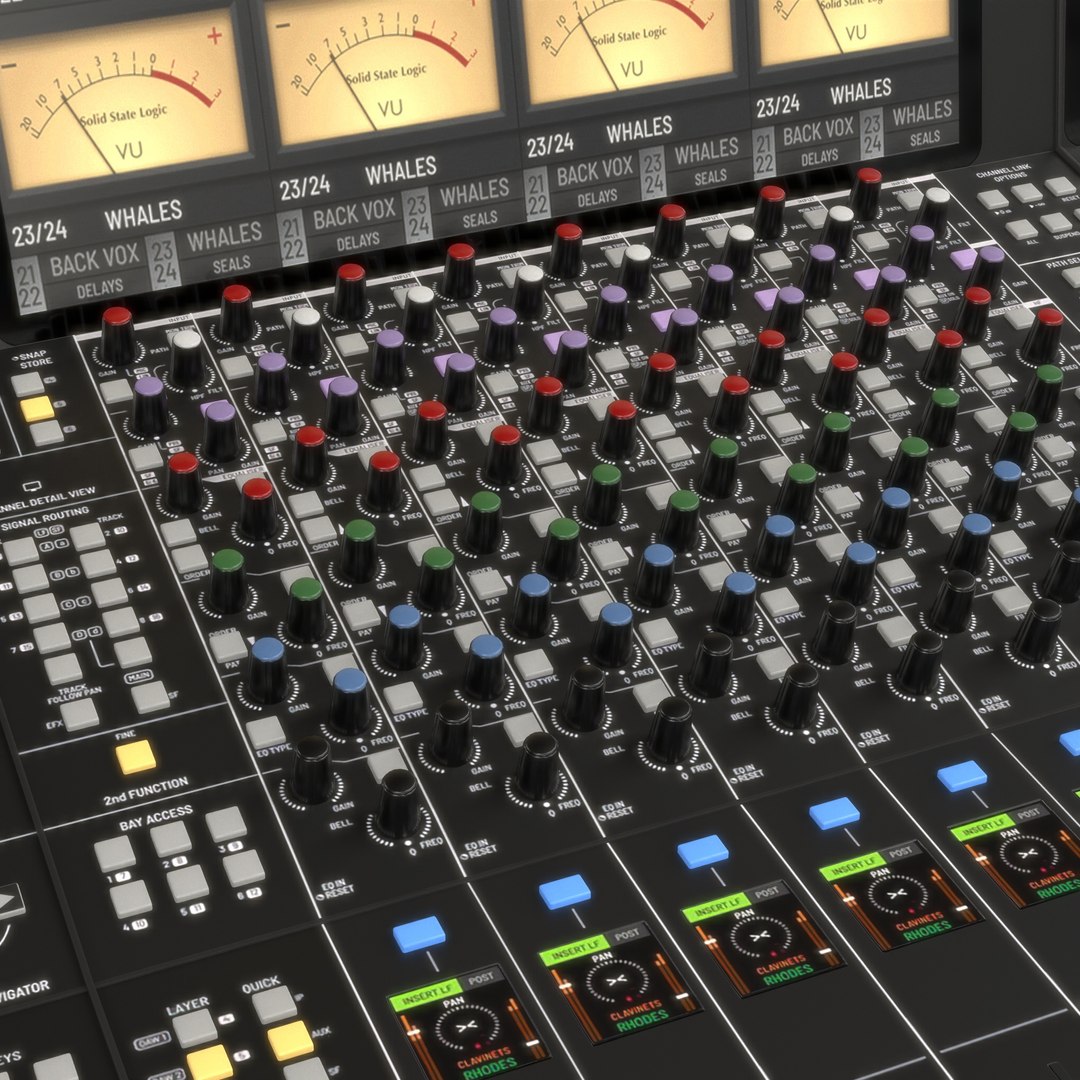Adjust the white HPF FILT knob on first channel
The height and width of the screenshot is (1080, 1080).
coord(187,360)
